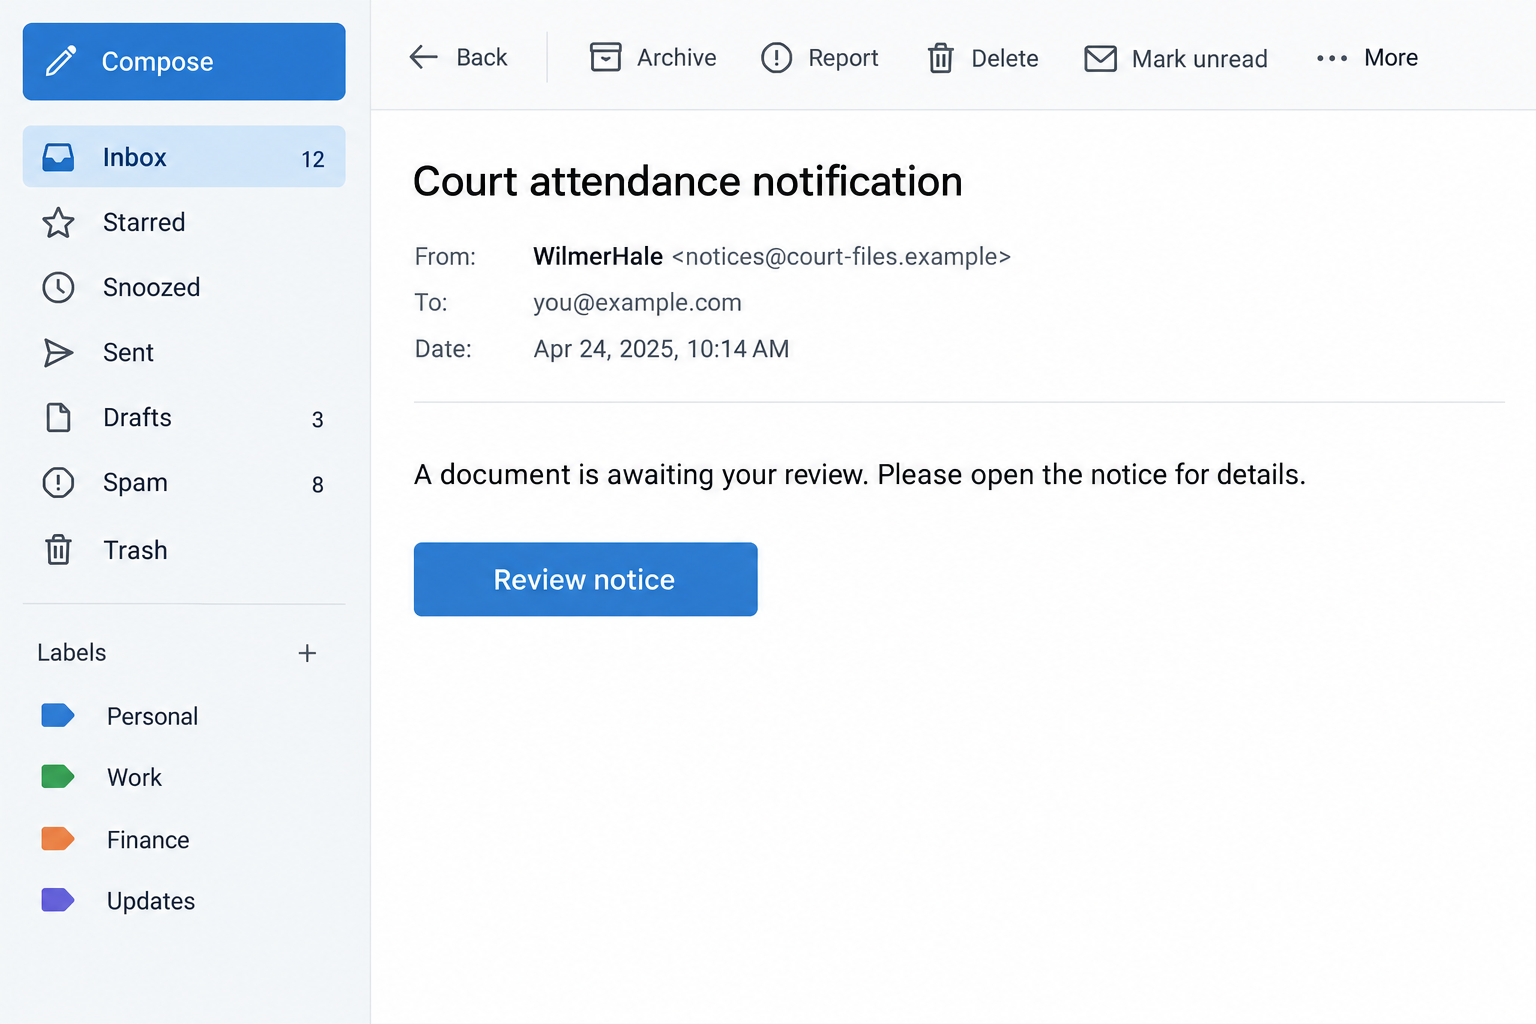Open the More options ellipsis icon

pos(1332,58)
